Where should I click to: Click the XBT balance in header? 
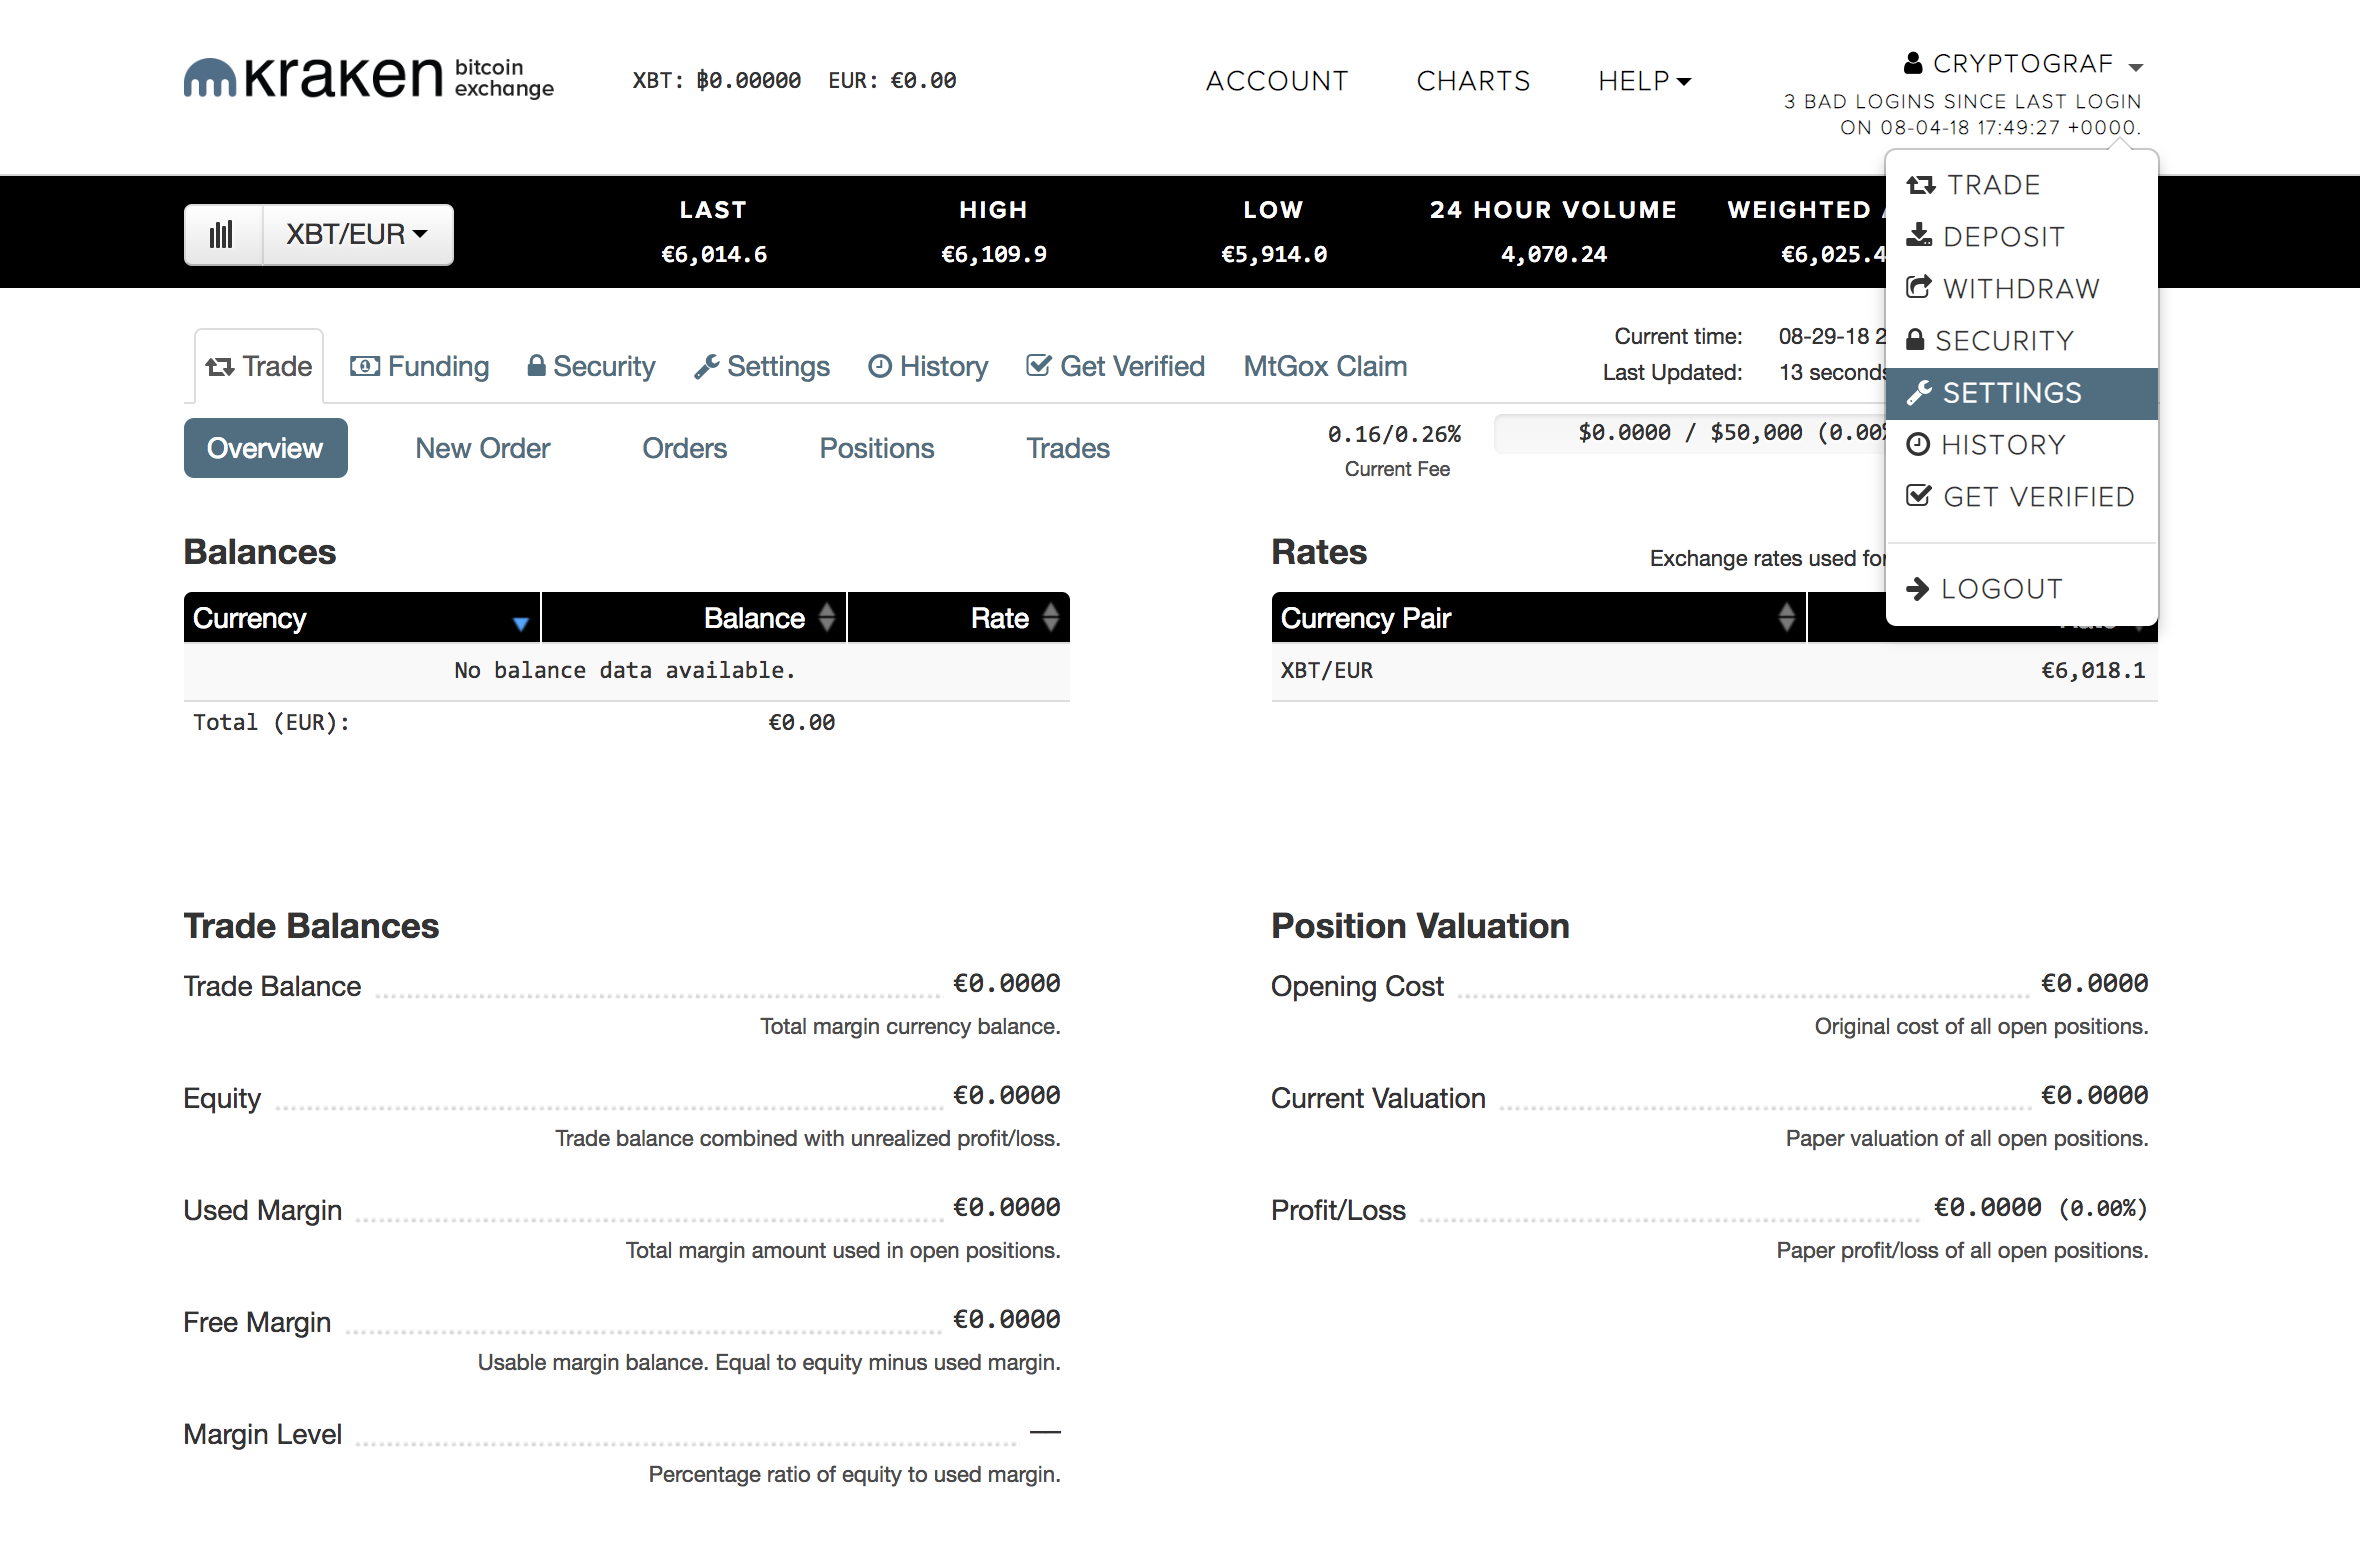[x=716, y=80]
